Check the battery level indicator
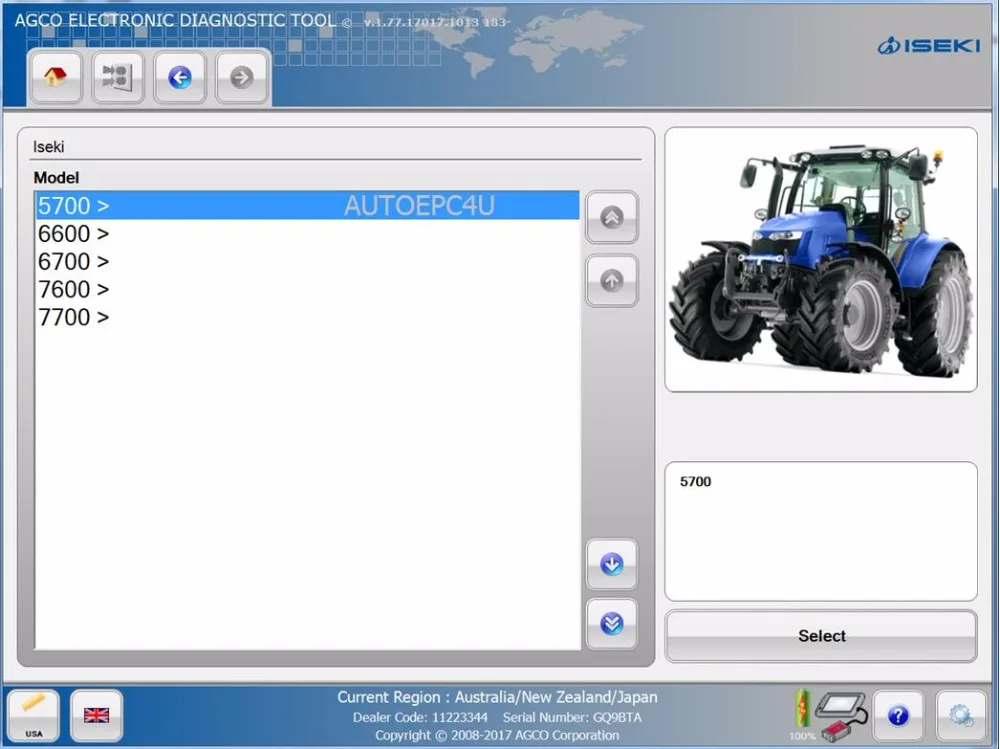The height and width of the screenshot is (749, 1000). click(802, 714)
